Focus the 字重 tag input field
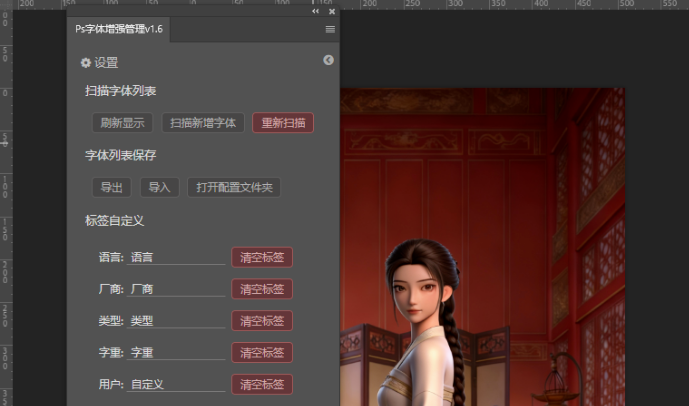689x406 pixels. 177,353
